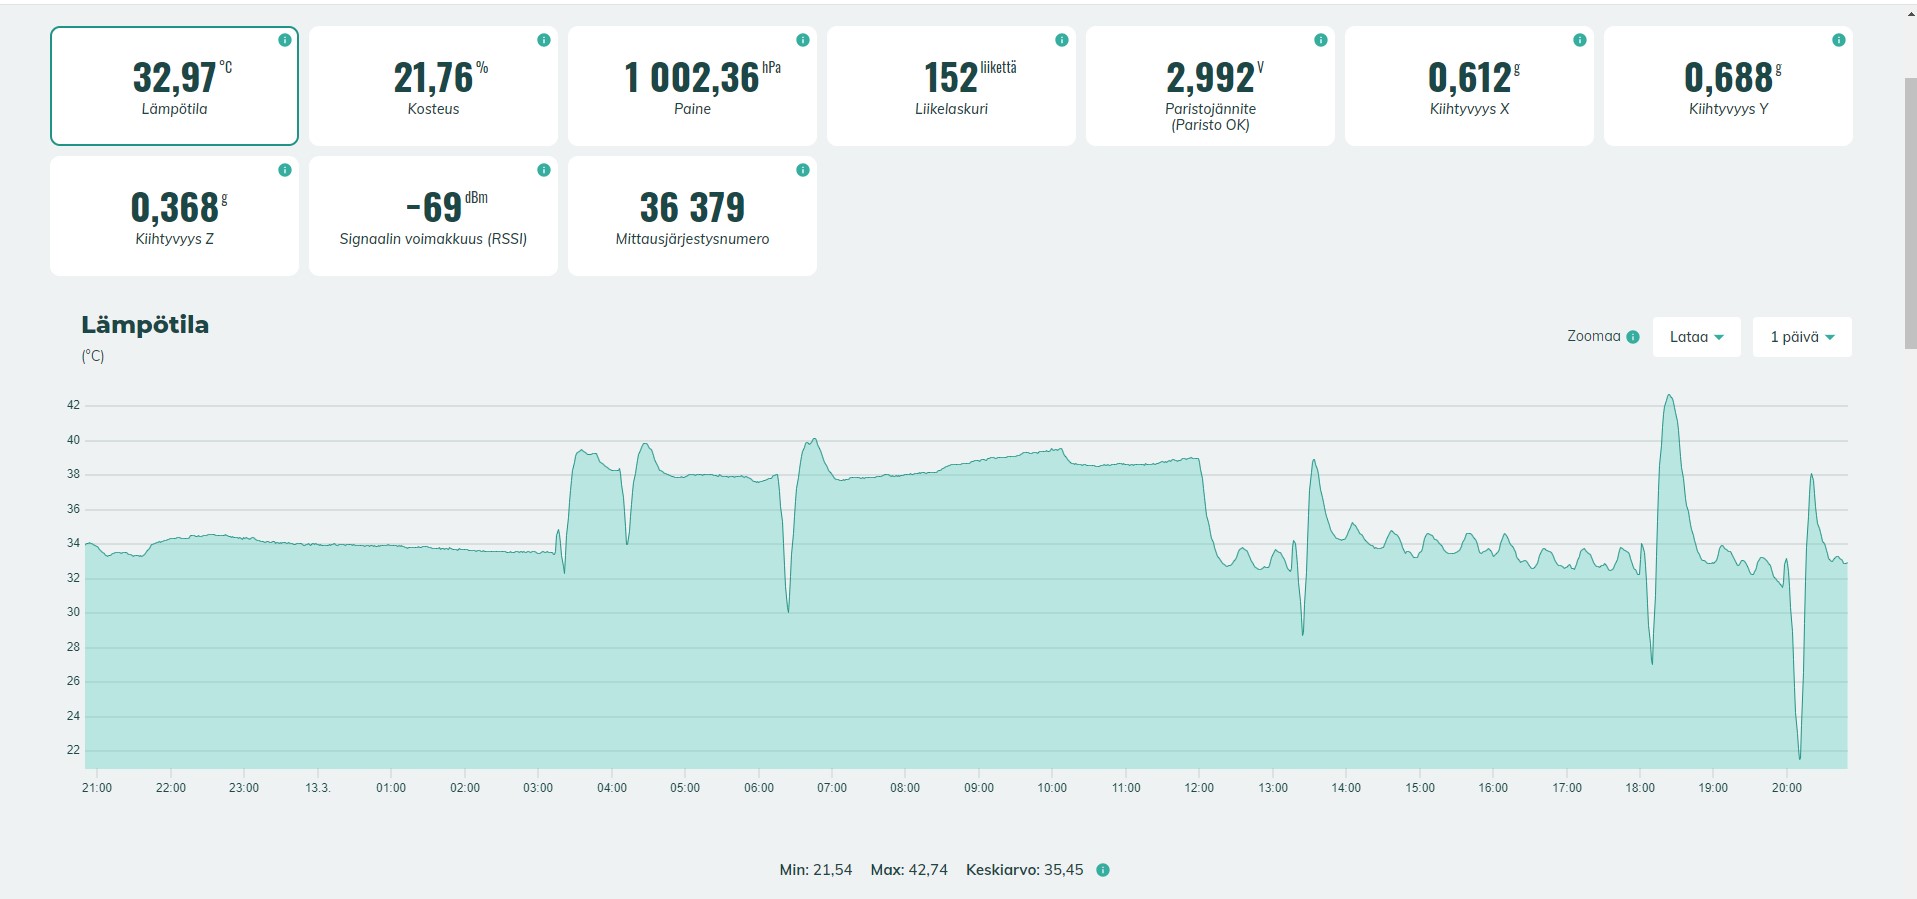Select the Mittausjärjestysnumero 36 379 card
1917x899 pixels.
(692, 216)
